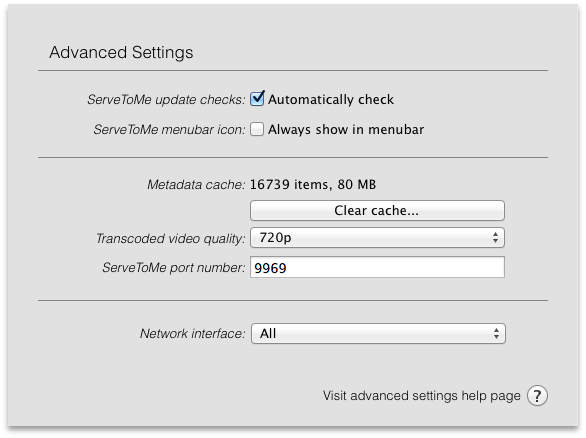586x438 pixels.
Task: Click the 'Metadata cache:' label
Action: (196, 185)
